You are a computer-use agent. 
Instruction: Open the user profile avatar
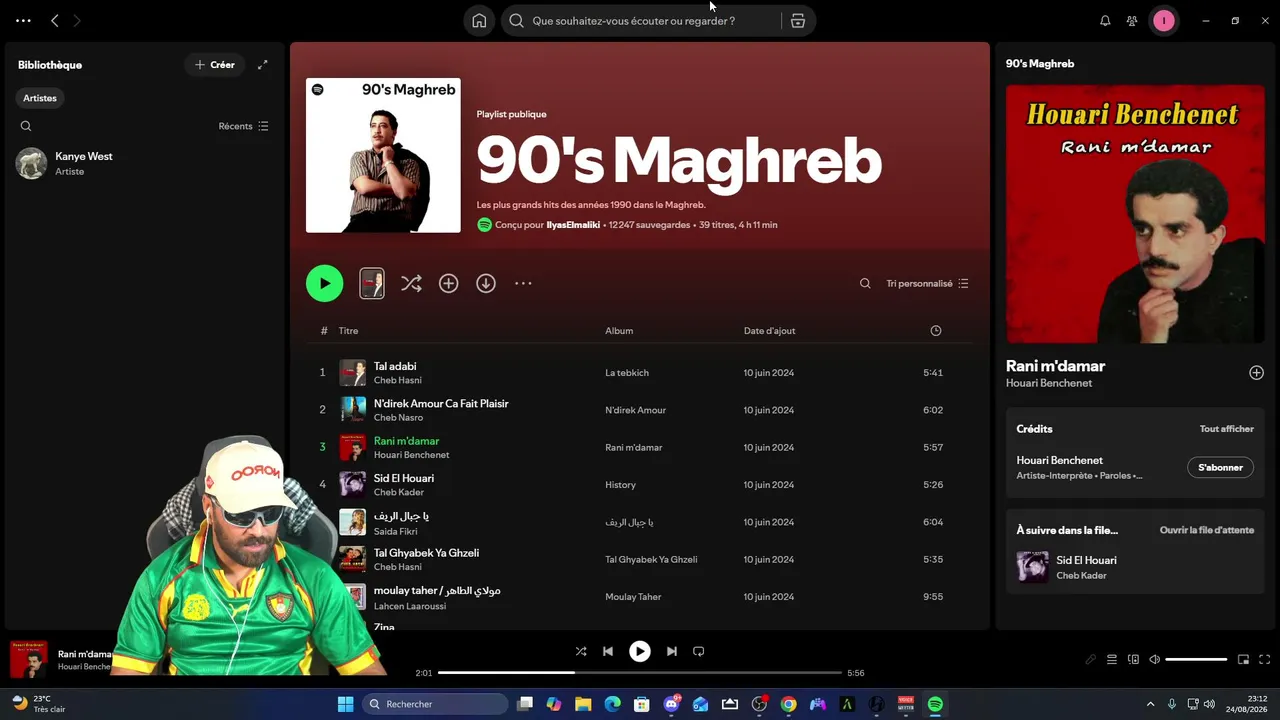tap(1164, 20)
